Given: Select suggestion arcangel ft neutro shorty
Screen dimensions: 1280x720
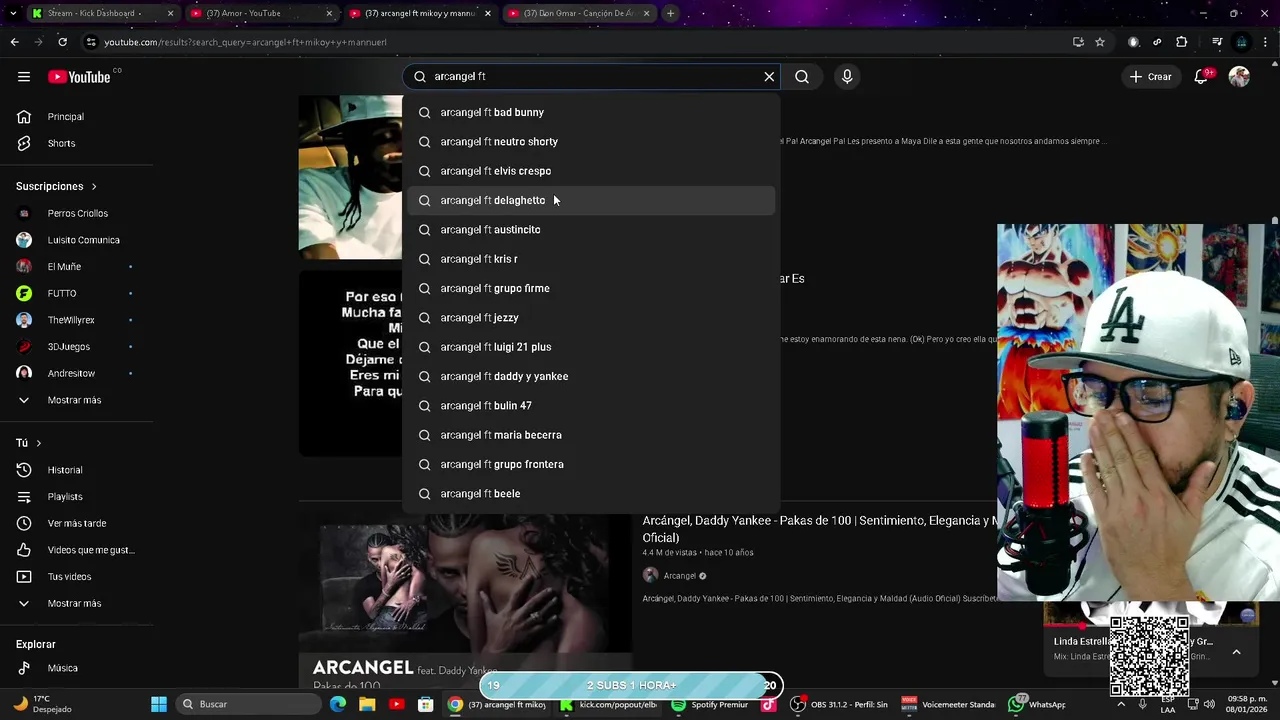Looking at the screenshot, I should pyautogui.click(x=591, y=142).
